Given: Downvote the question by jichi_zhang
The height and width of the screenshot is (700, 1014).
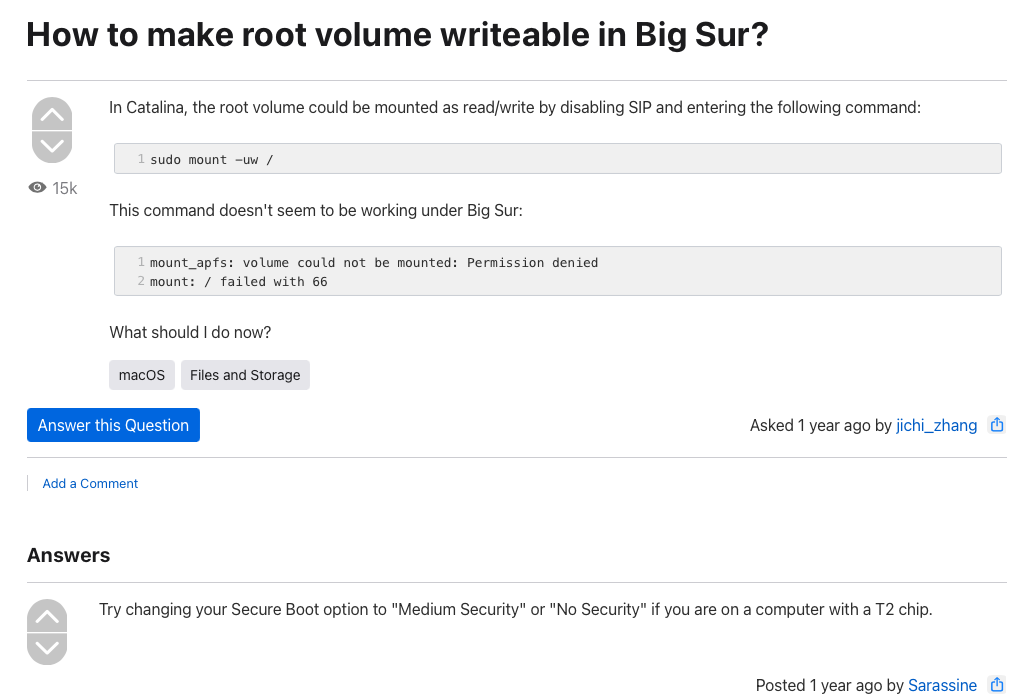Looking at the screenshot, I should [52, 146].
